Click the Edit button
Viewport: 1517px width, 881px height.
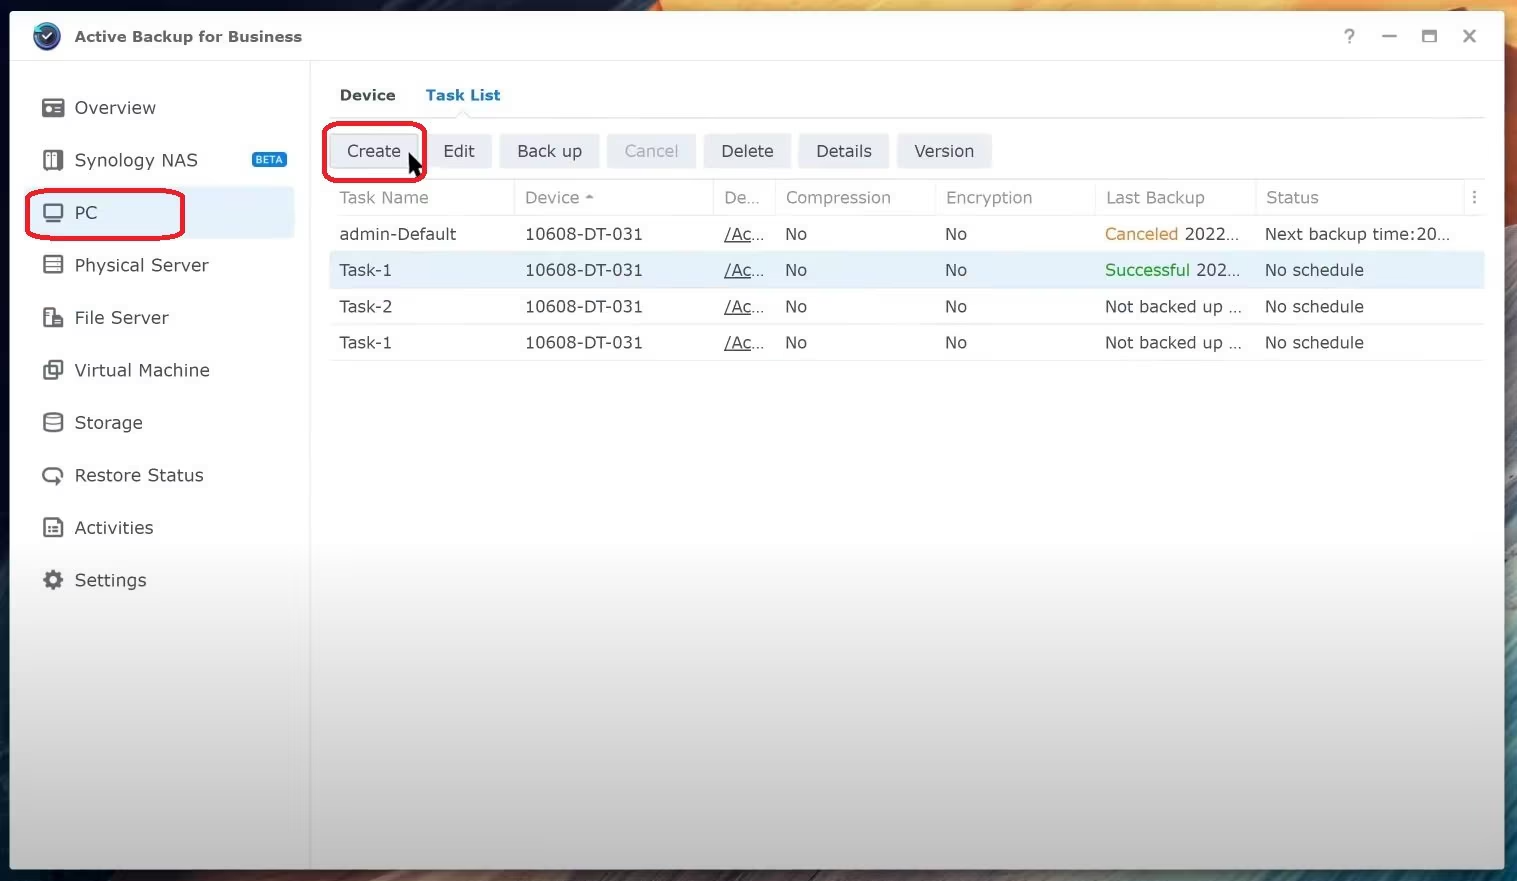[459, 151]
